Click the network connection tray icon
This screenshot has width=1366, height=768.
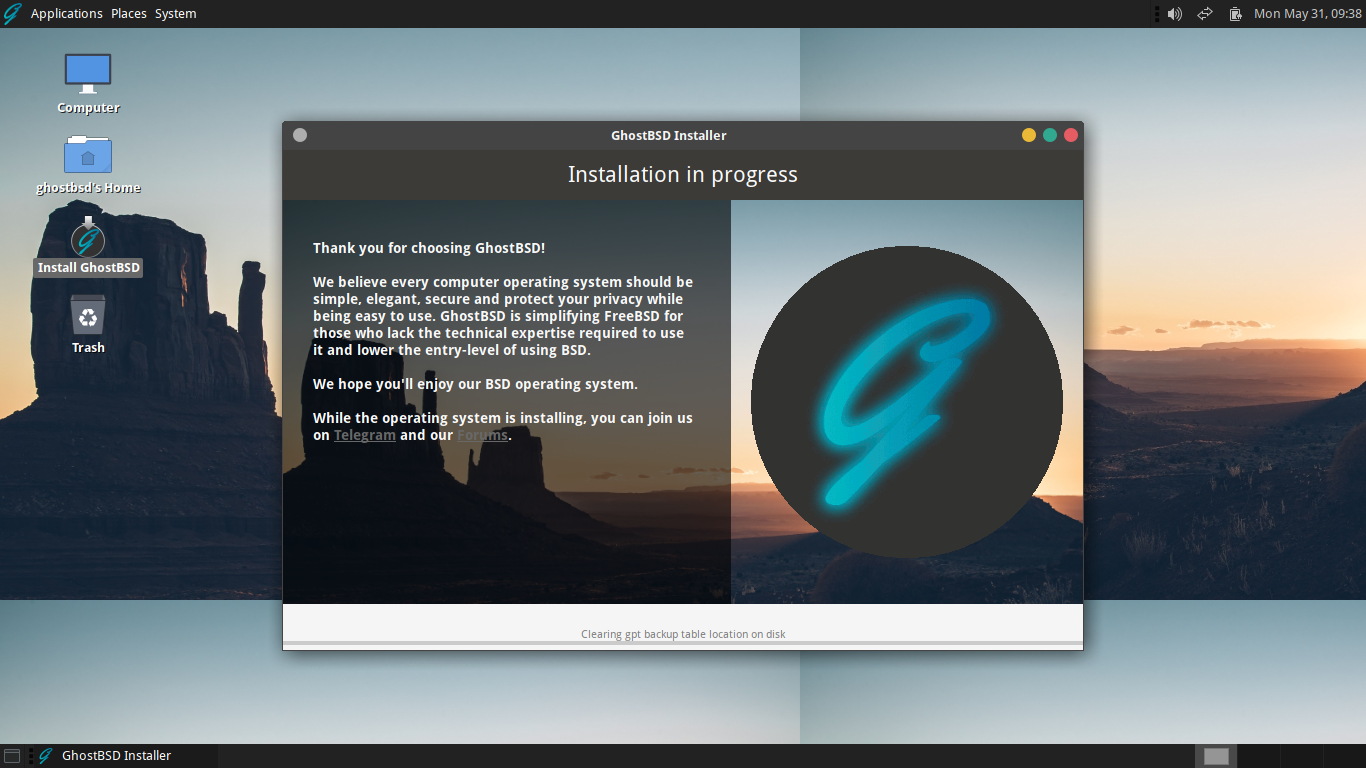[1205, 14]
